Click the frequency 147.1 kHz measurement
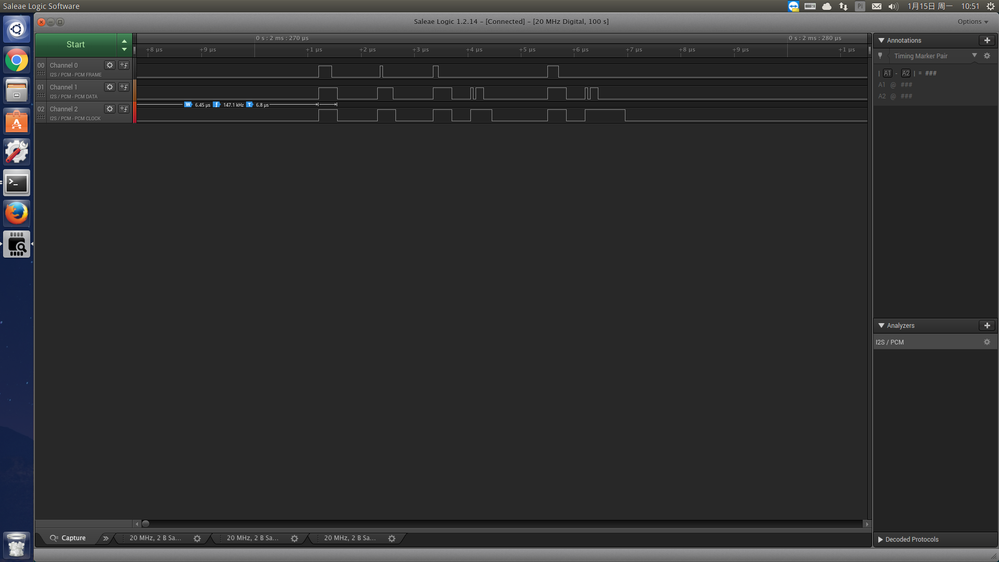 [x=229, y=104]
